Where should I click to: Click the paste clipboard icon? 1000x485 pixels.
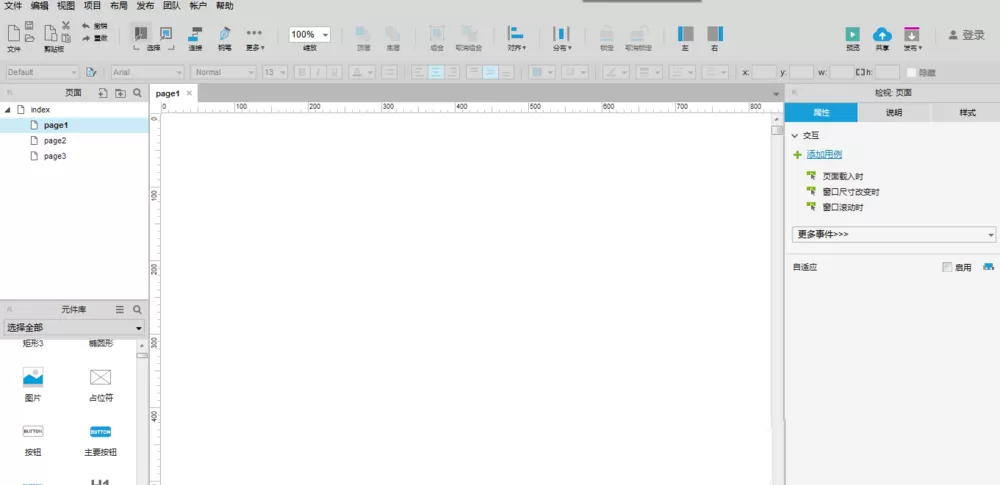(66, 38)
